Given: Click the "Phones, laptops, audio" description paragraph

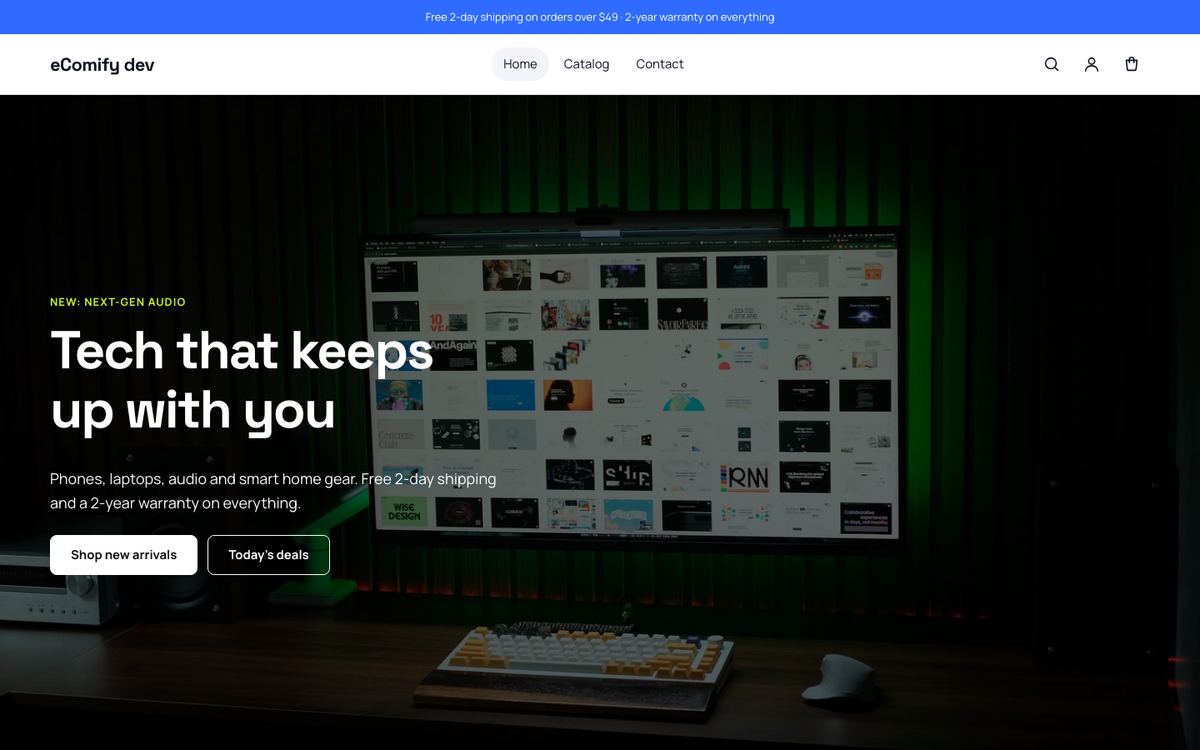Looking at the screenshot, I should click(x=273, y=491).
